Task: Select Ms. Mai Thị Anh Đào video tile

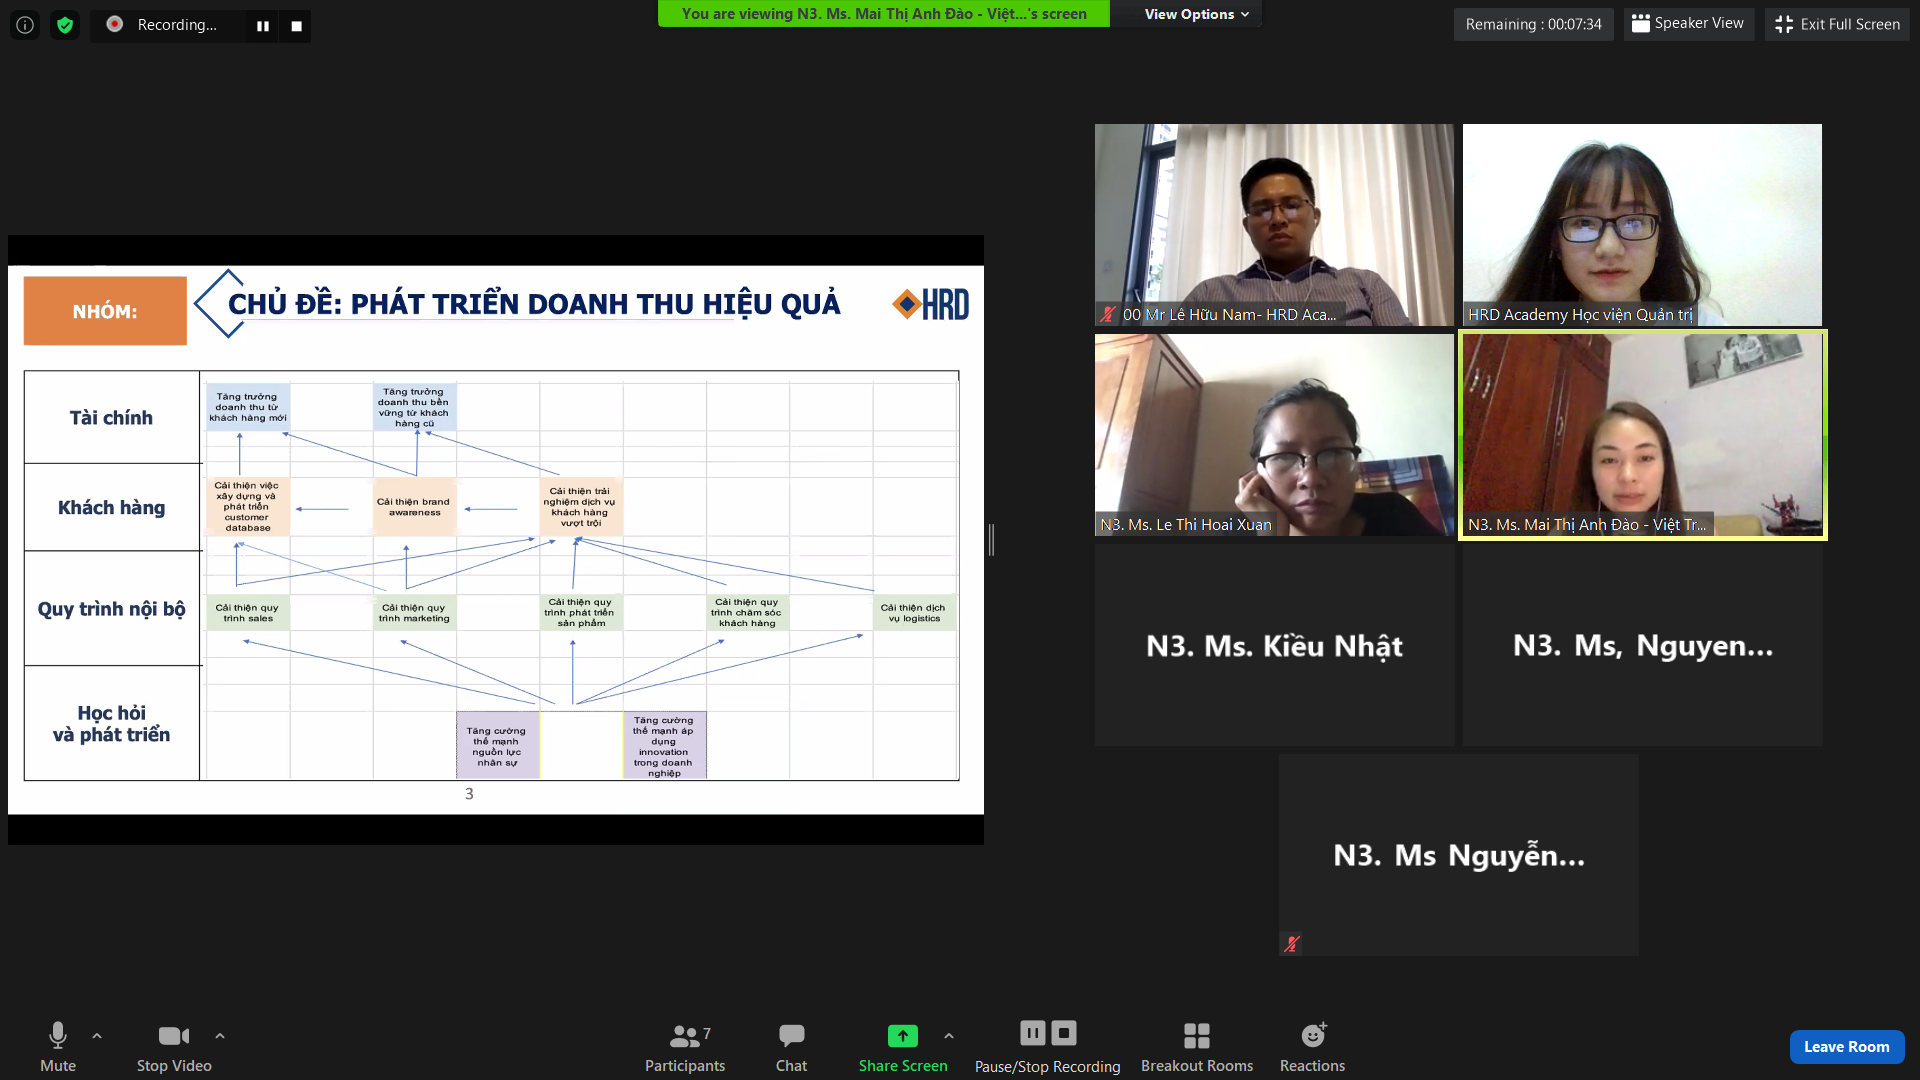Action: pos(1642,435)
